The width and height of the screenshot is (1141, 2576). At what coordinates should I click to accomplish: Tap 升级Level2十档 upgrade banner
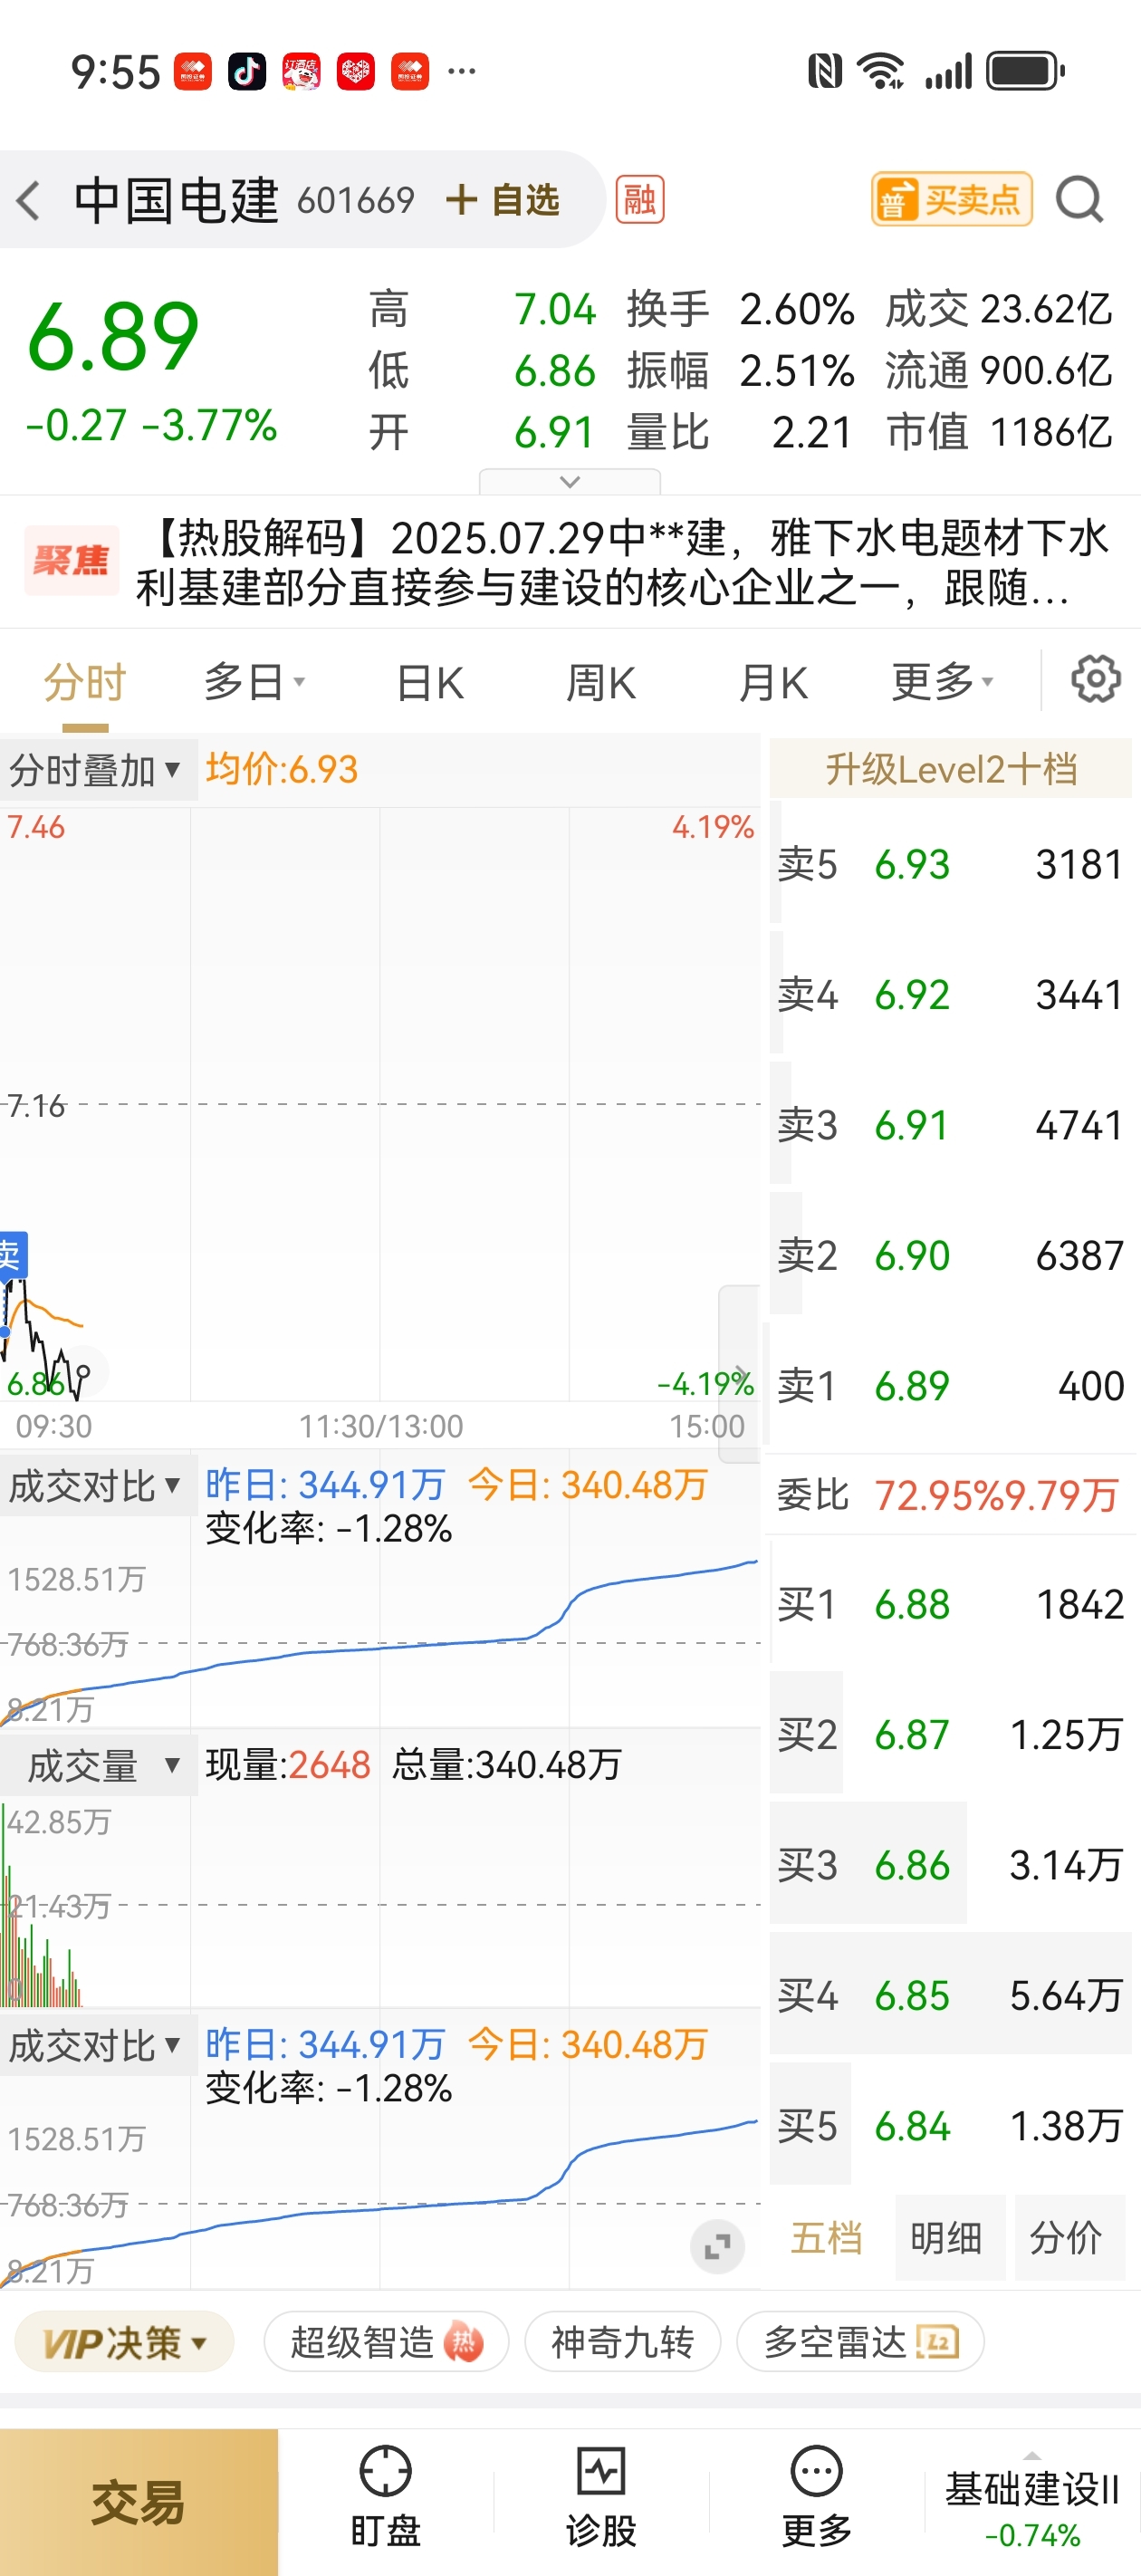click(x=950, y=769)
